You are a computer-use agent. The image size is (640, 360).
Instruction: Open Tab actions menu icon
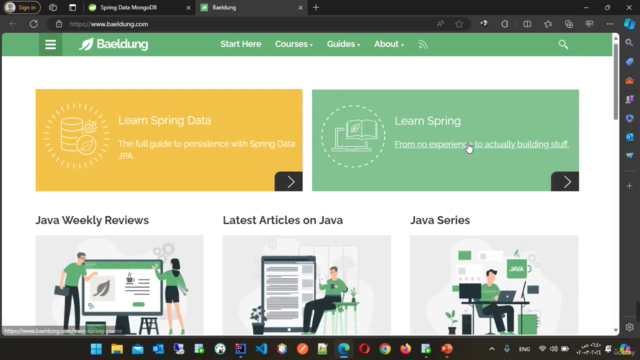[72, 7]
